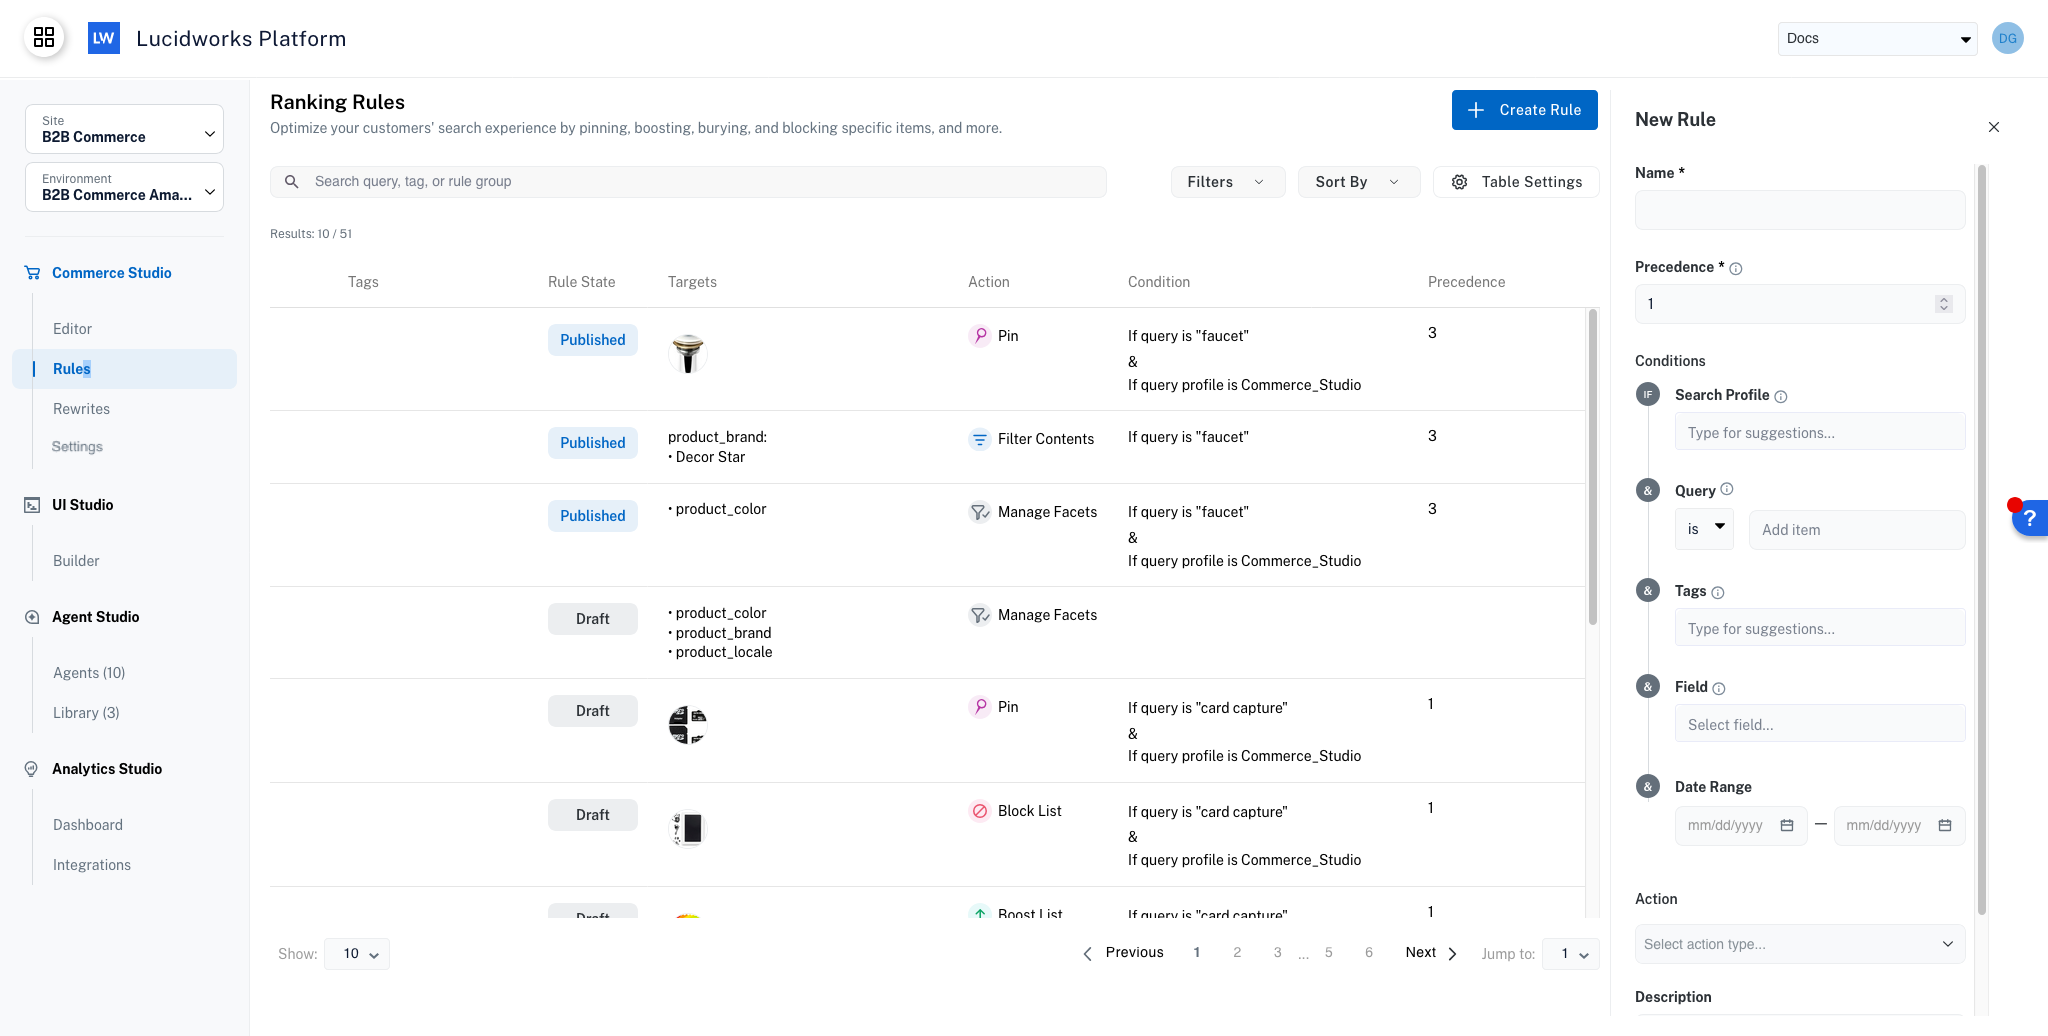The width and height of the screenshot is (2048, 1036).
Task: Open the Filters dropdown
Action: click(1227, 182)
